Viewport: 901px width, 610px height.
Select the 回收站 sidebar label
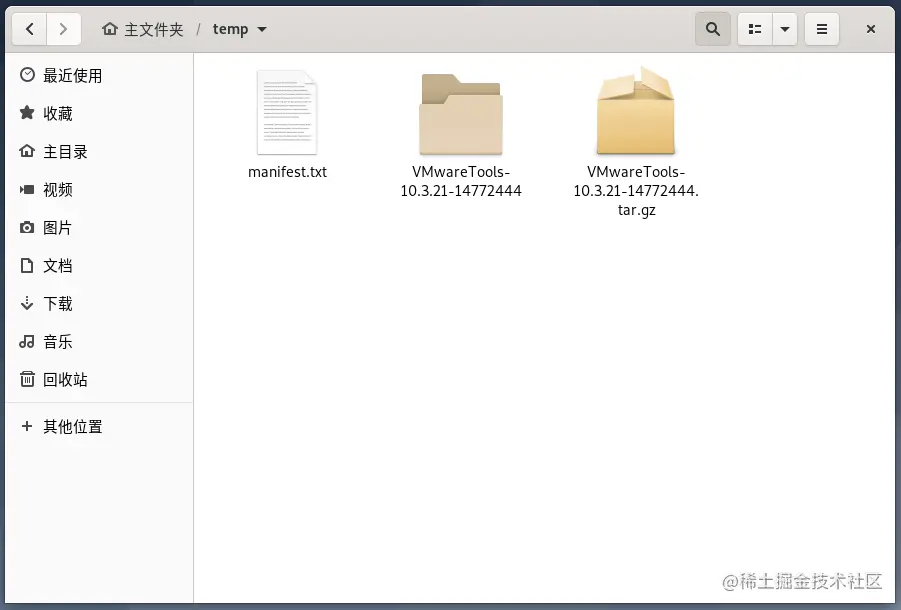(x=66, y=380)
